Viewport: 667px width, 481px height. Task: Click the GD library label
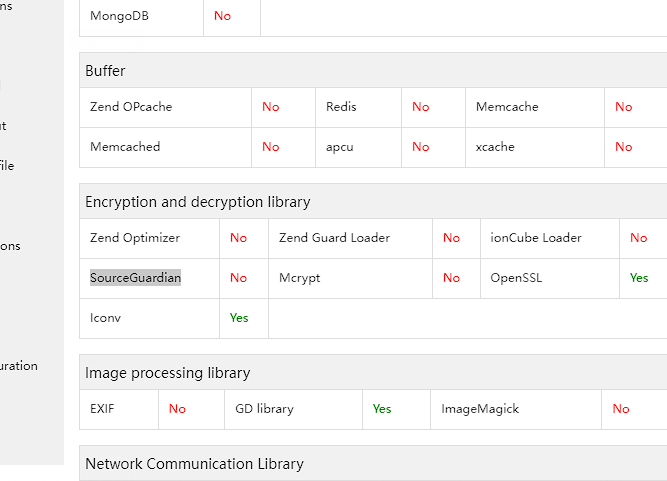tap(265, 409)
